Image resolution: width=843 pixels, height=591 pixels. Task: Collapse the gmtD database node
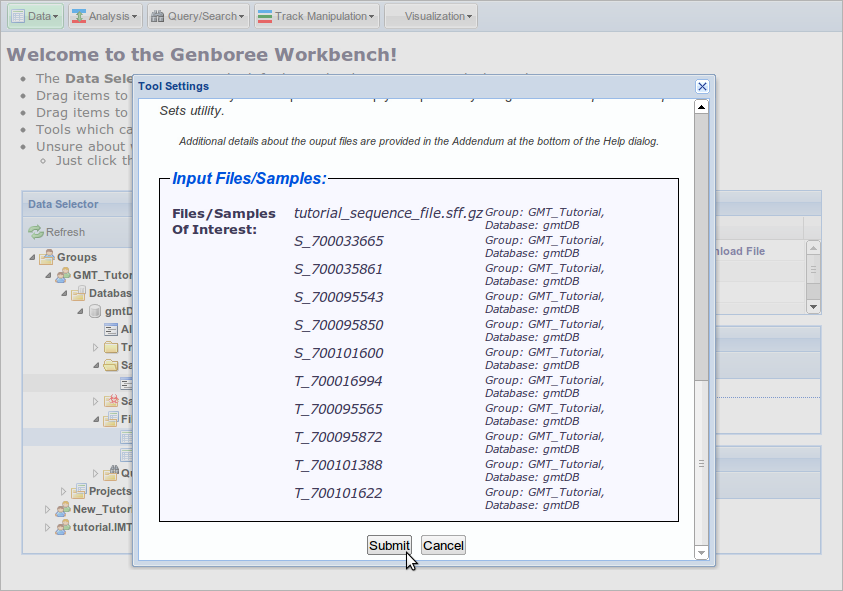coord(80,311)
